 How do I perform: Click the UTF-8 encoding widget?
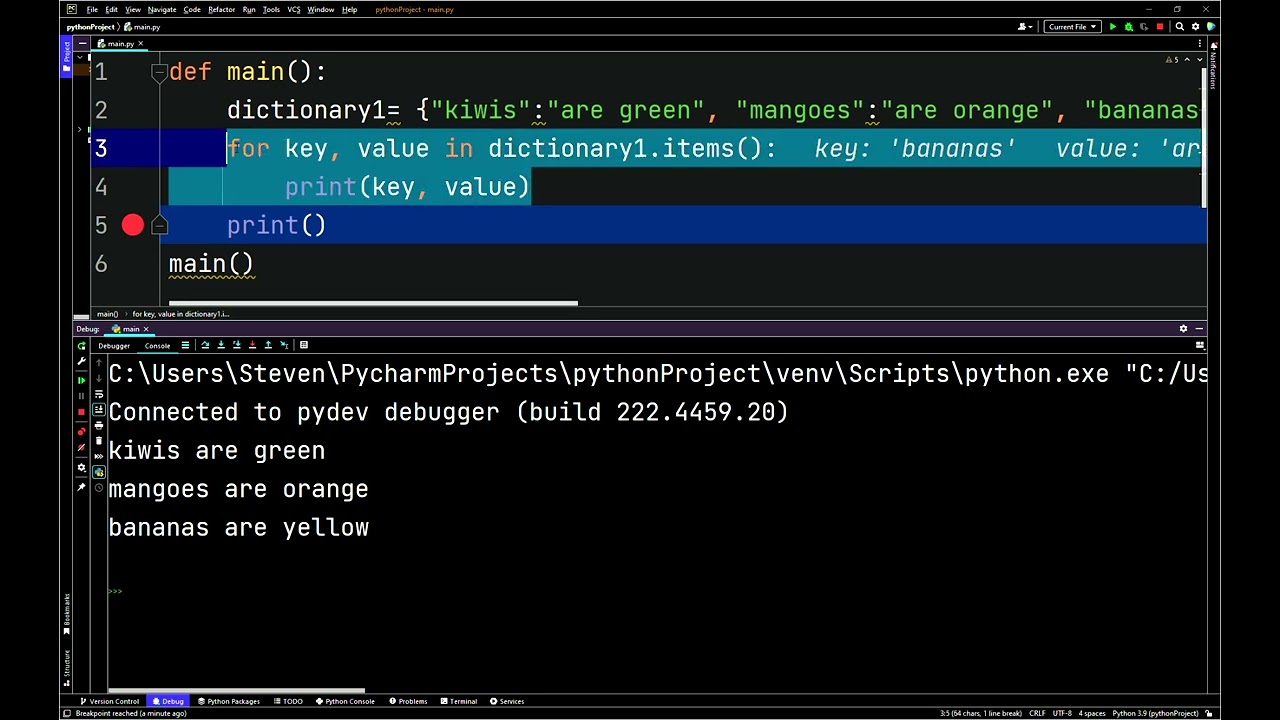(x=1062, y=713)
